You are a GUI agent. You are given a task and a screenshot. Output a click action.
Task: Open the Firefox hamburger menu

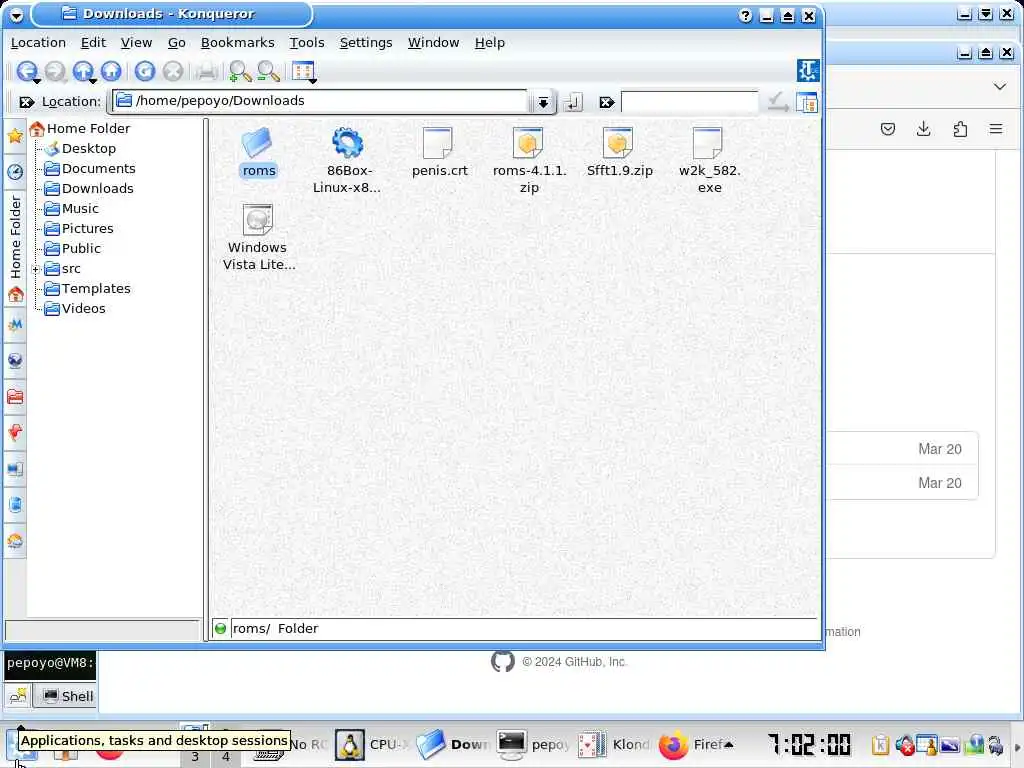[995, 129]
